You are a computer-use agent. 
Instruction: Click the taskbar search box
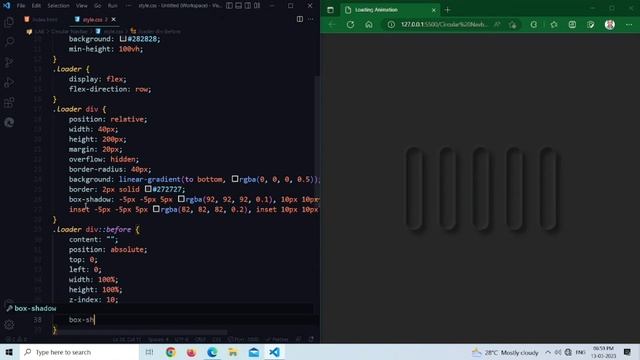(x=80, y=352)
